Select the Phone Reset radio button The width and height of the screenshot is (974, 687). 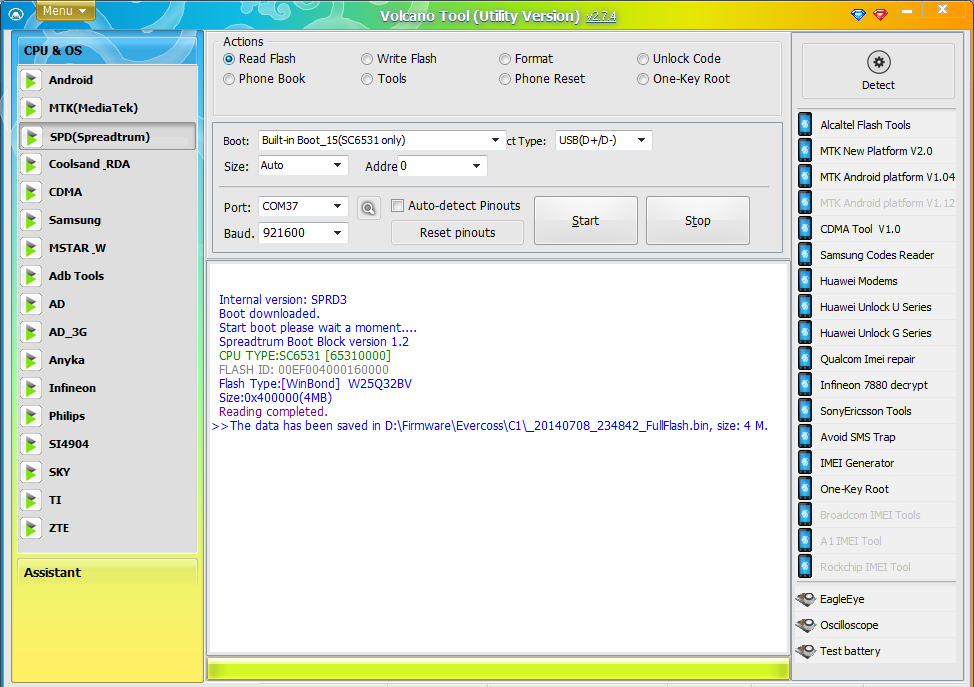(504, 79)
